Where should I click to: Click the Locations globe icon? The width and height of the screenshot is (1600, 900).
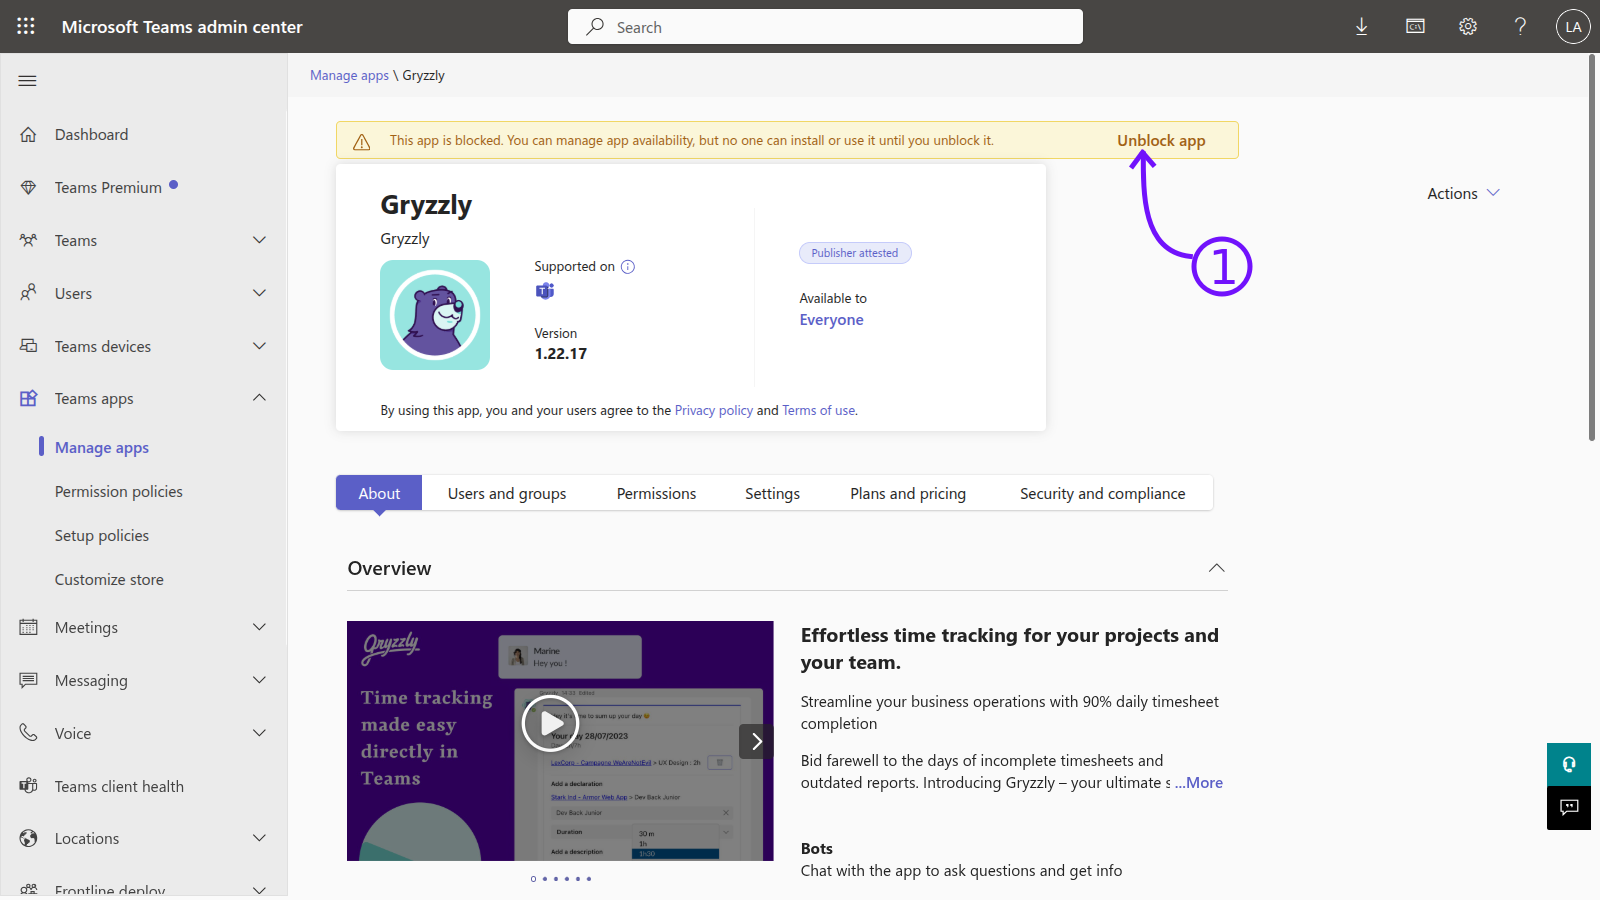pos(28,838)
